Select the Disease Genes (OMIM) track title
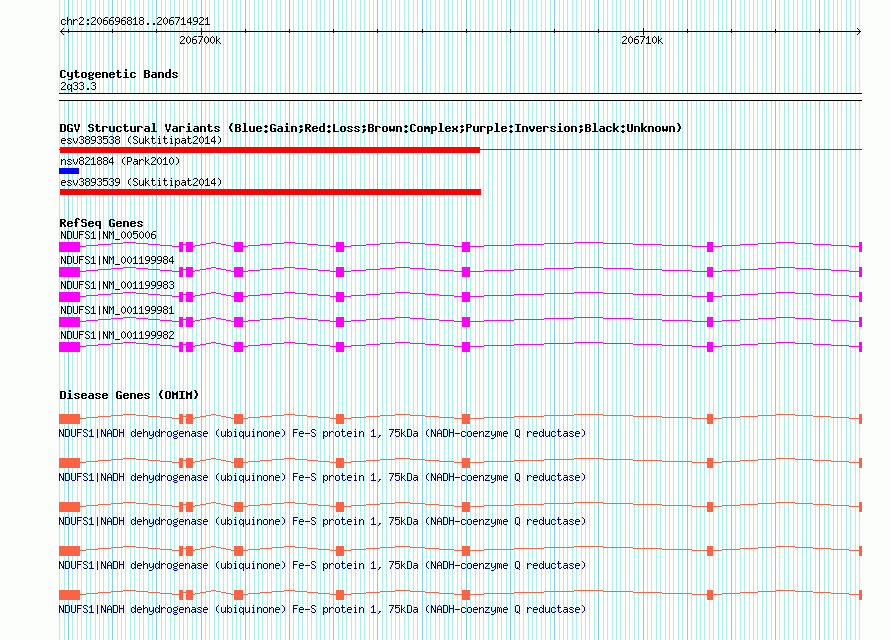 coord(129,395)
